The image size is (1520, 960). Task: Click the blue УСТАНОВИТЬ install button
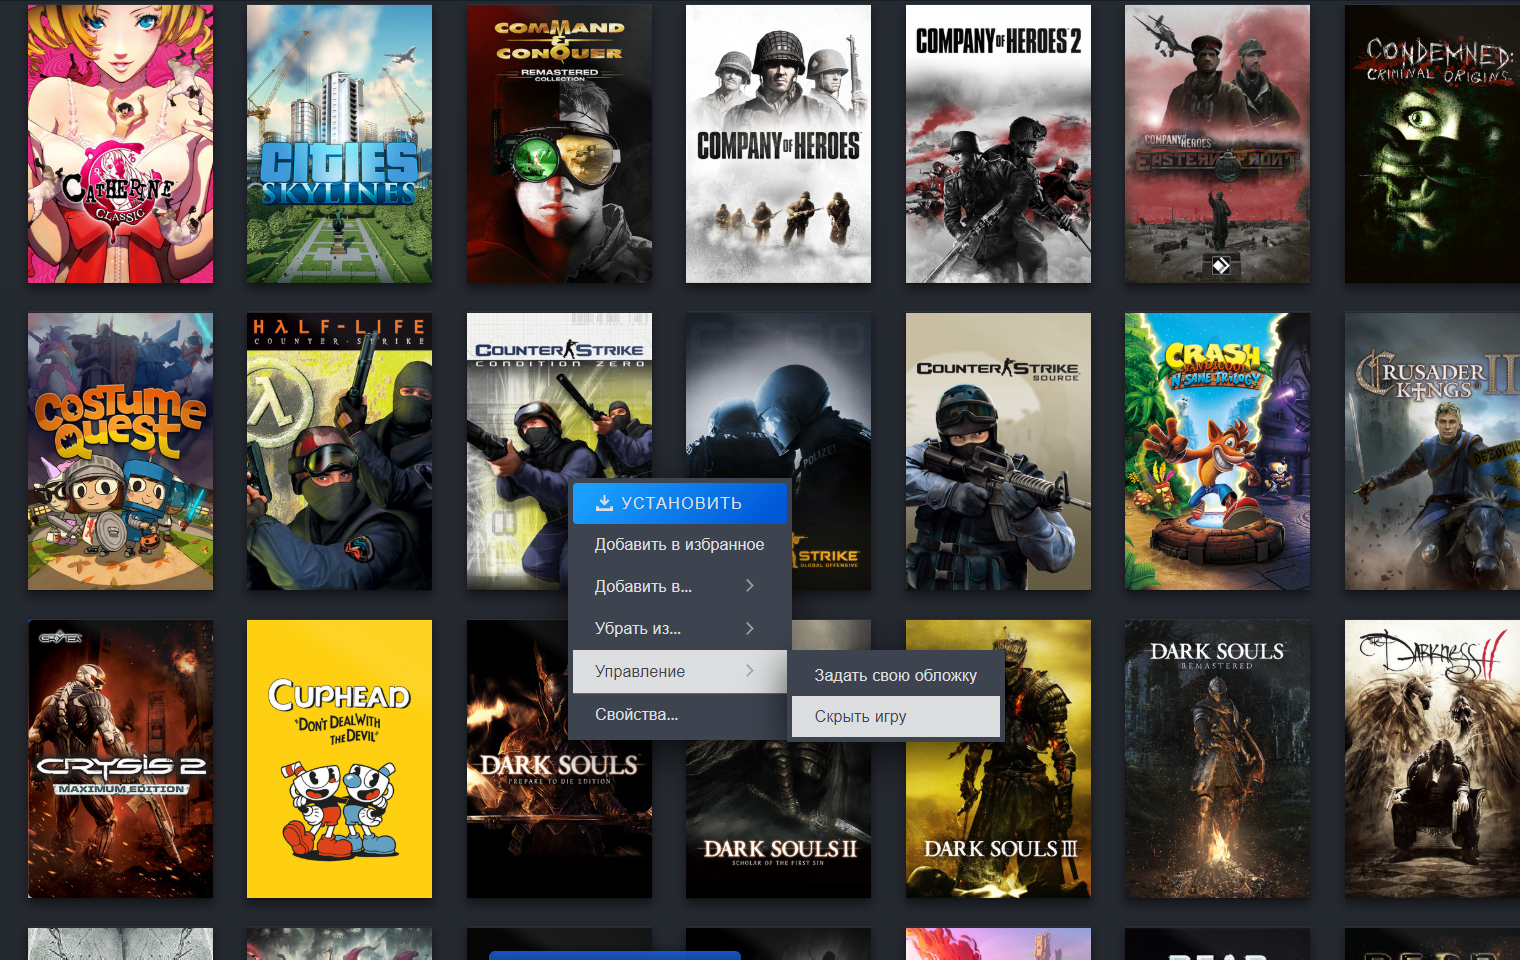coord(680,503)
